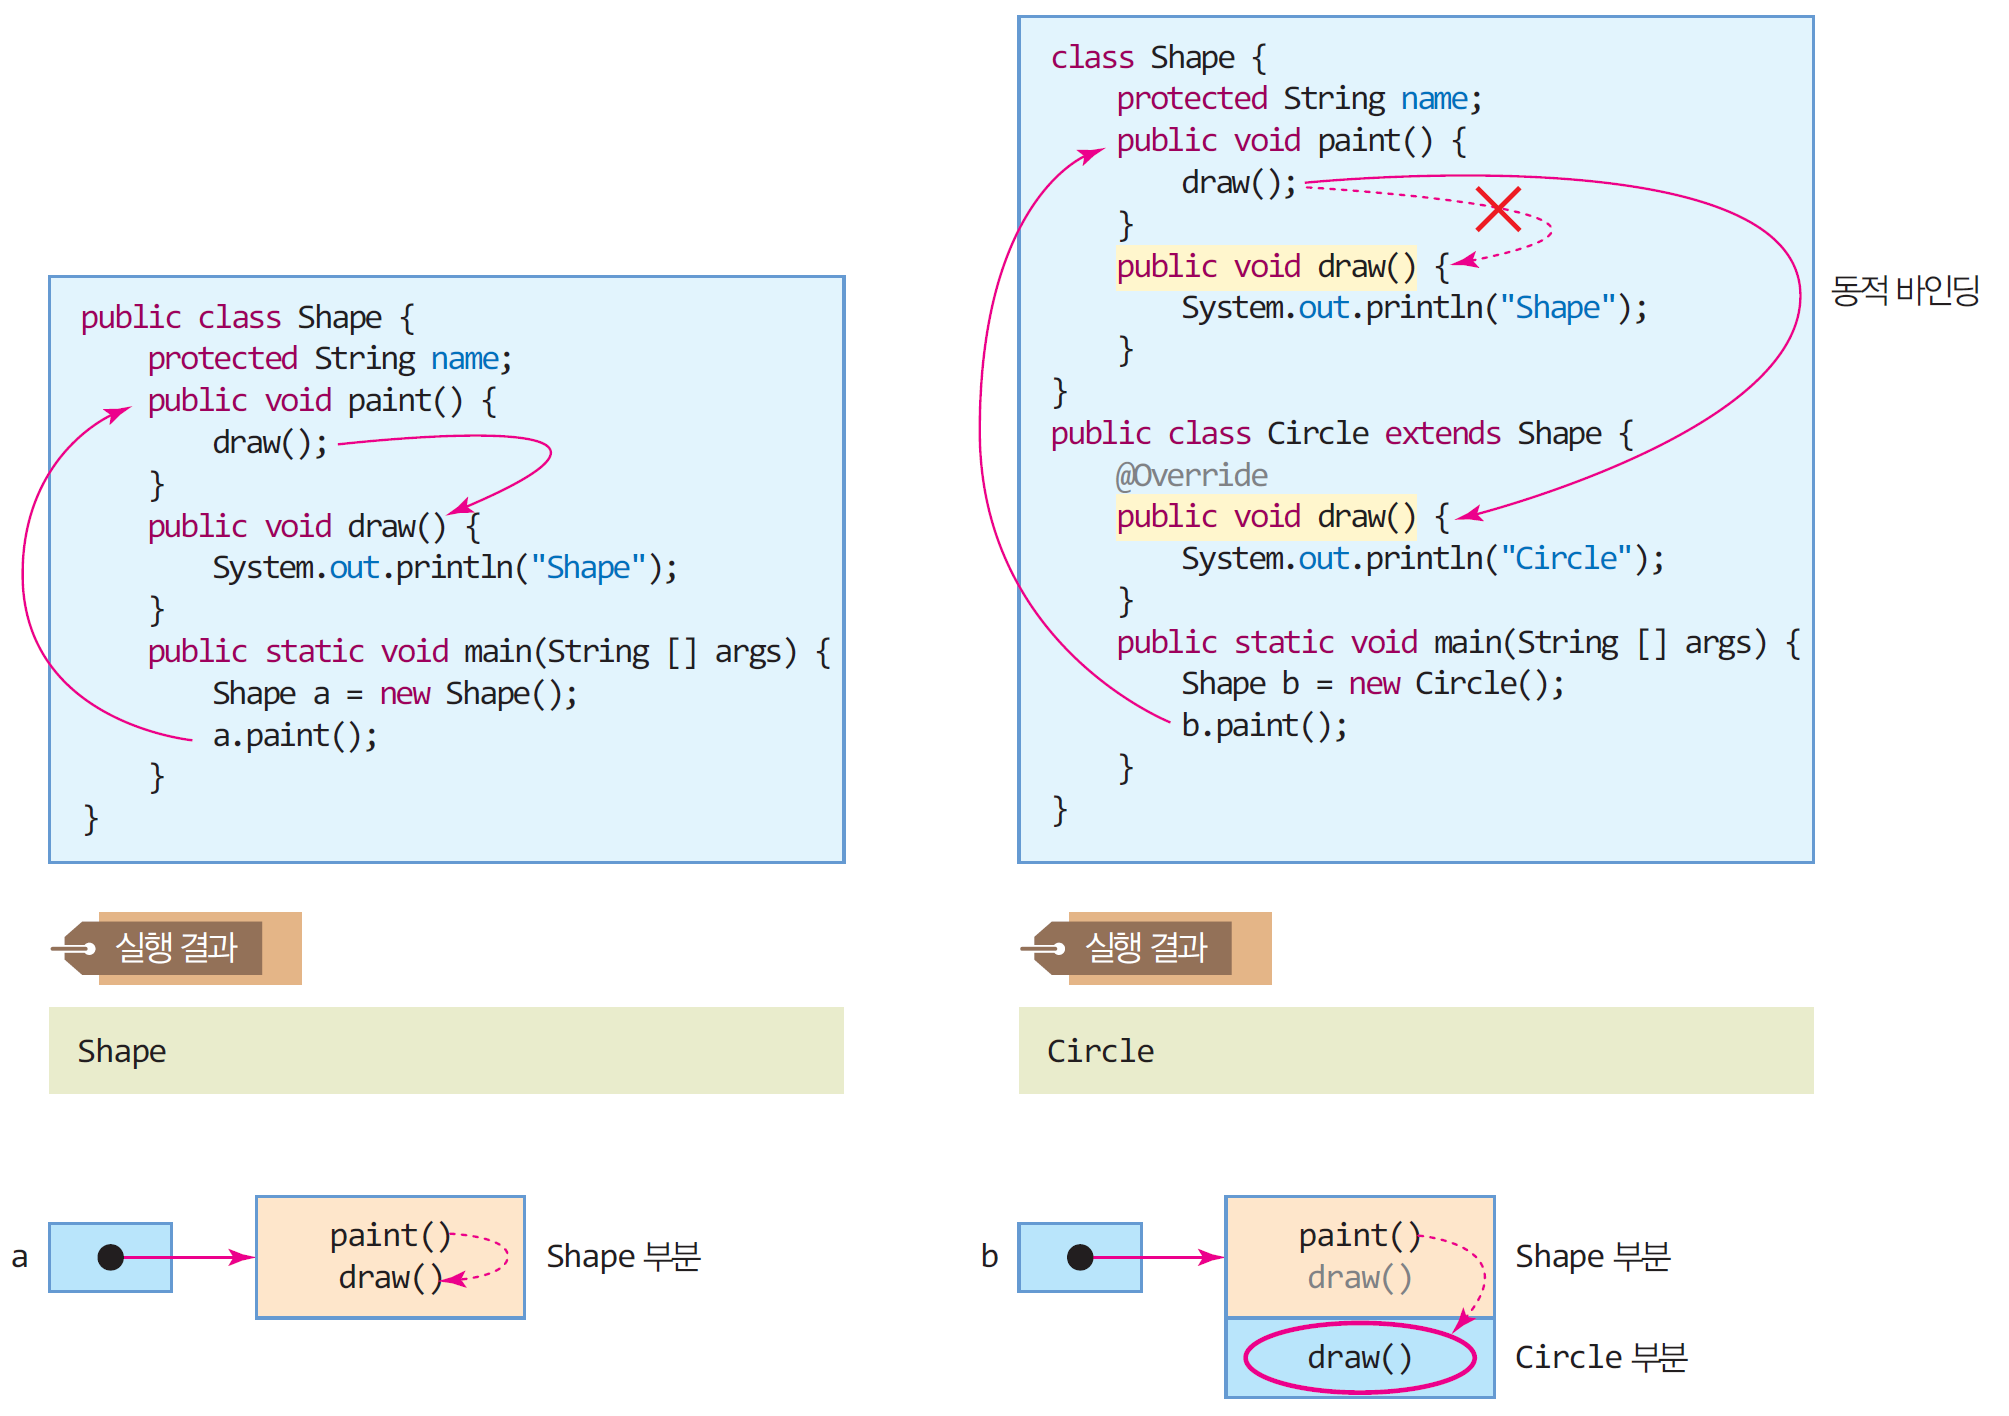This screenshot has height=1416, width=2009.
Task: Click the reference box for variable b
Action: 1079,1257
